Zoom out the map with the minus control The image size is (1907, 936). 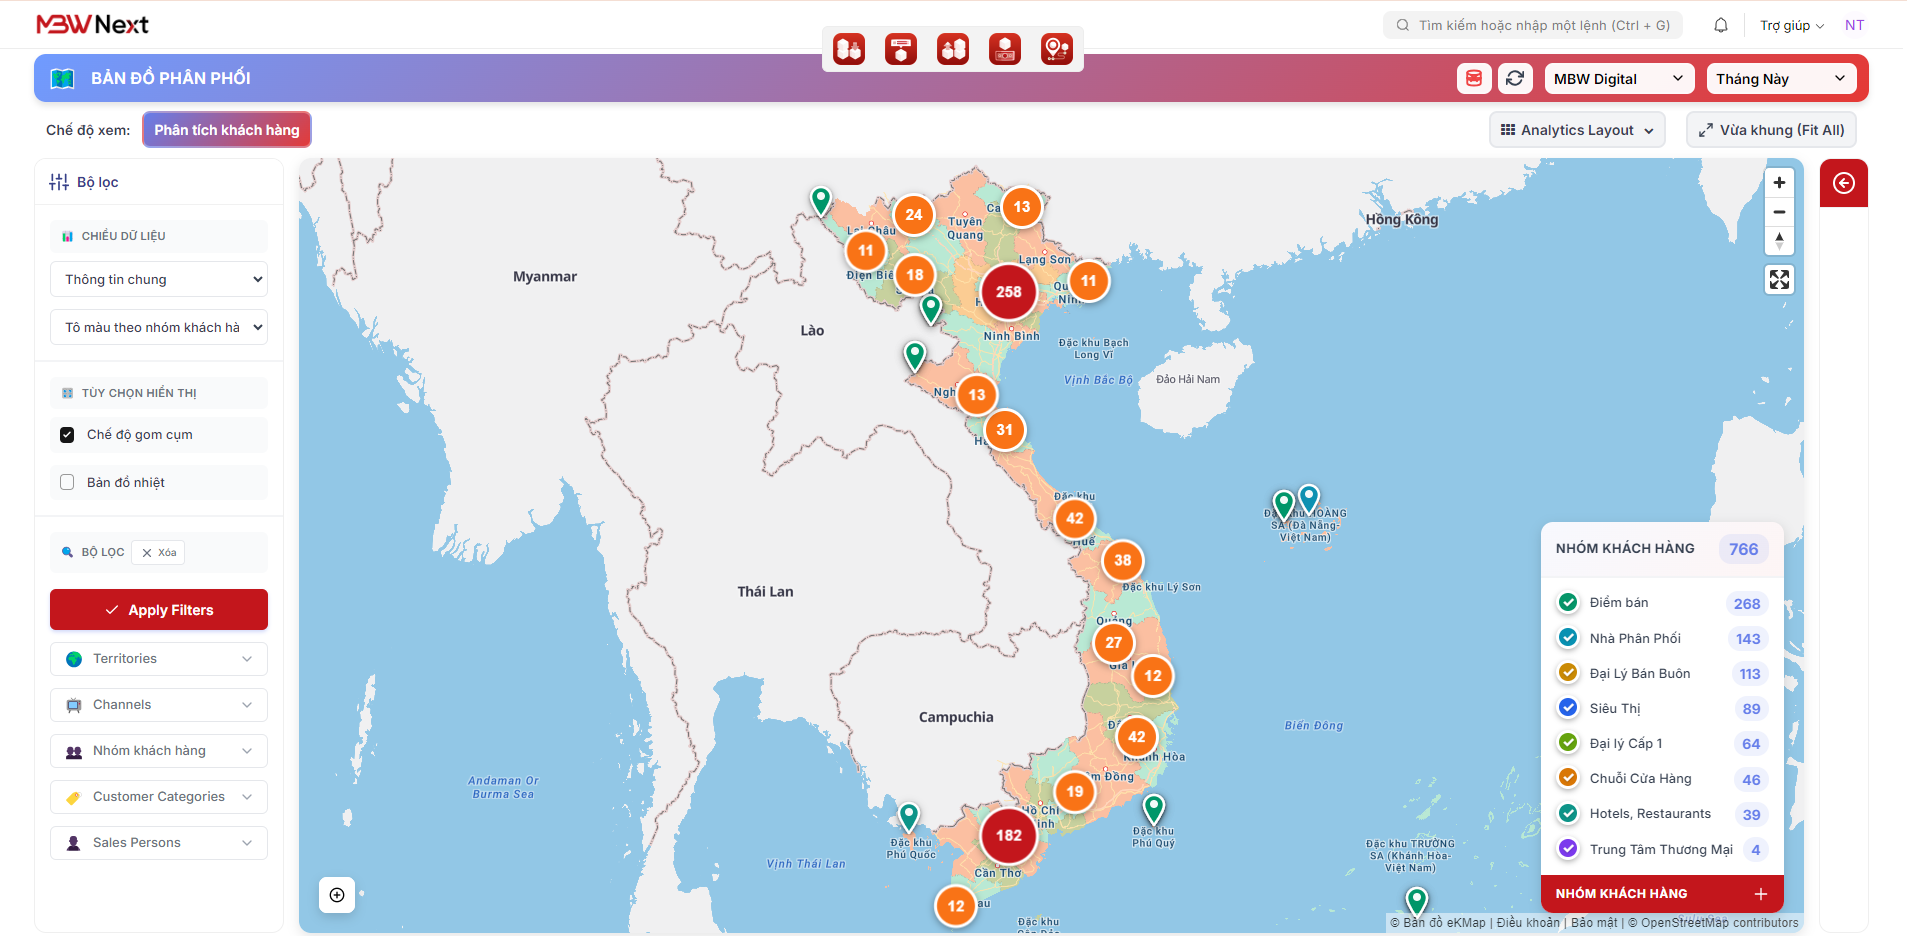(x=1779, y=212)
